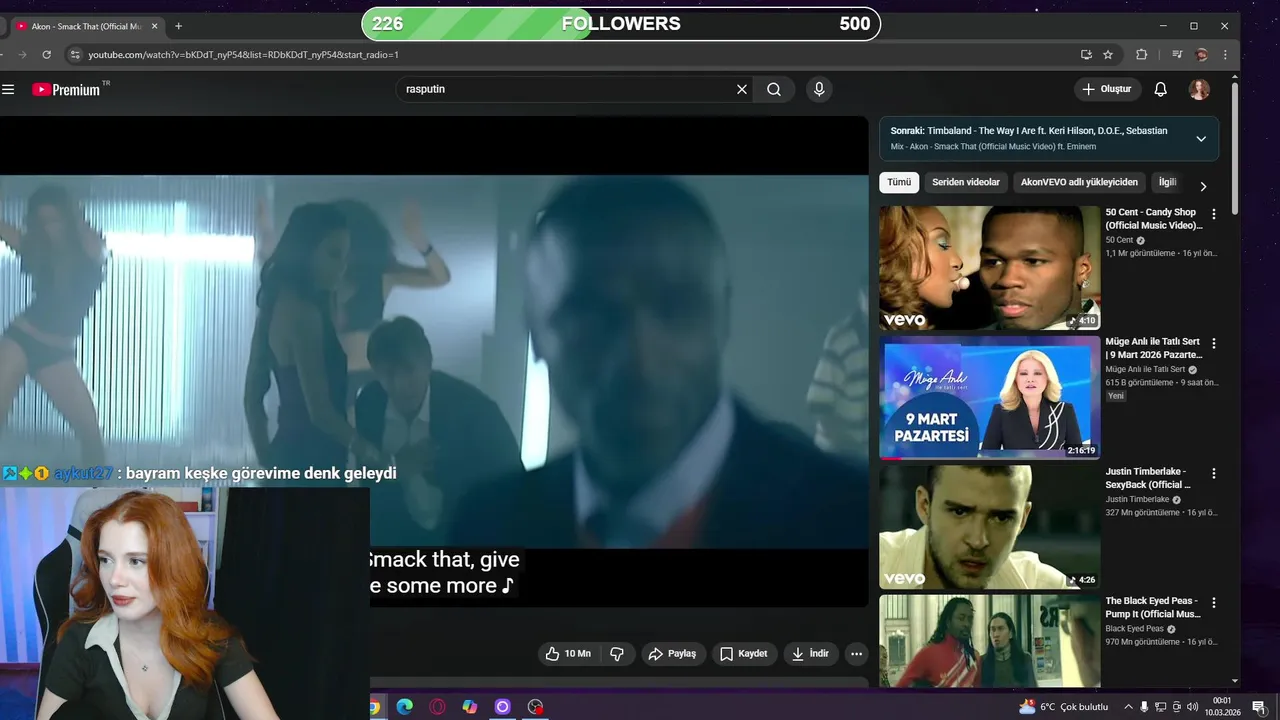Open options menu for Müge Anlı video
The height and width of the screenshot is (720, 1280).
click(1214, 343)
